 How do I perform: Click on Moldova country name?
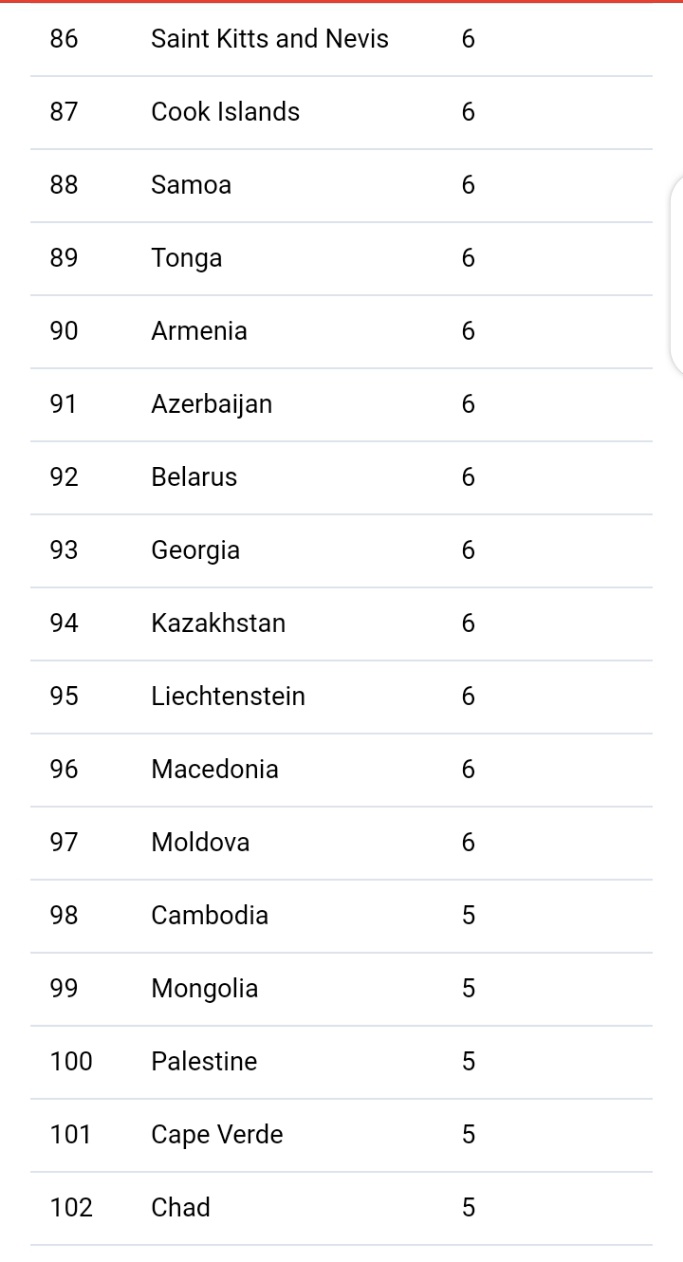point(200,842)
